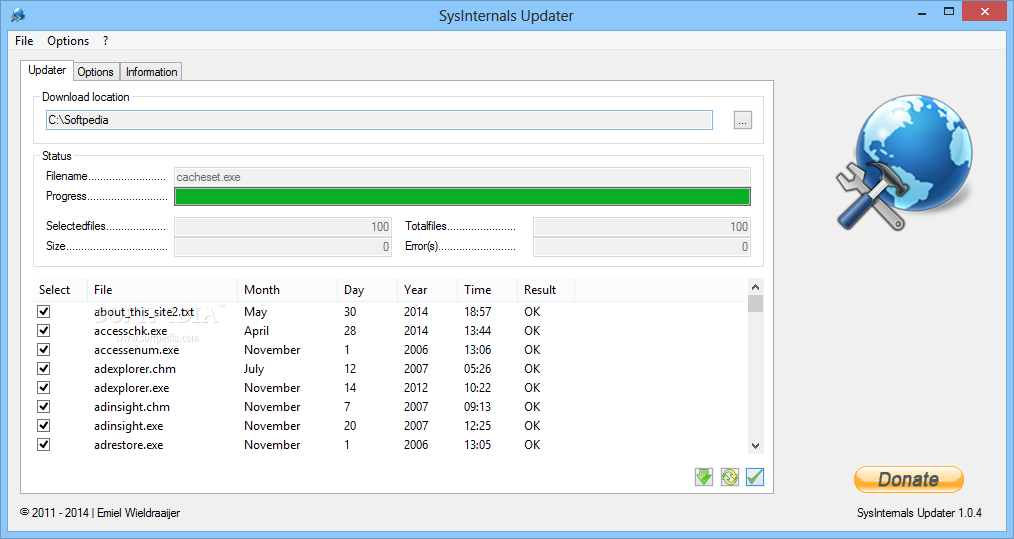The height and width of the screenshot is (539, 1014).
Task: Click the Select column header
Action: [60, 290]
